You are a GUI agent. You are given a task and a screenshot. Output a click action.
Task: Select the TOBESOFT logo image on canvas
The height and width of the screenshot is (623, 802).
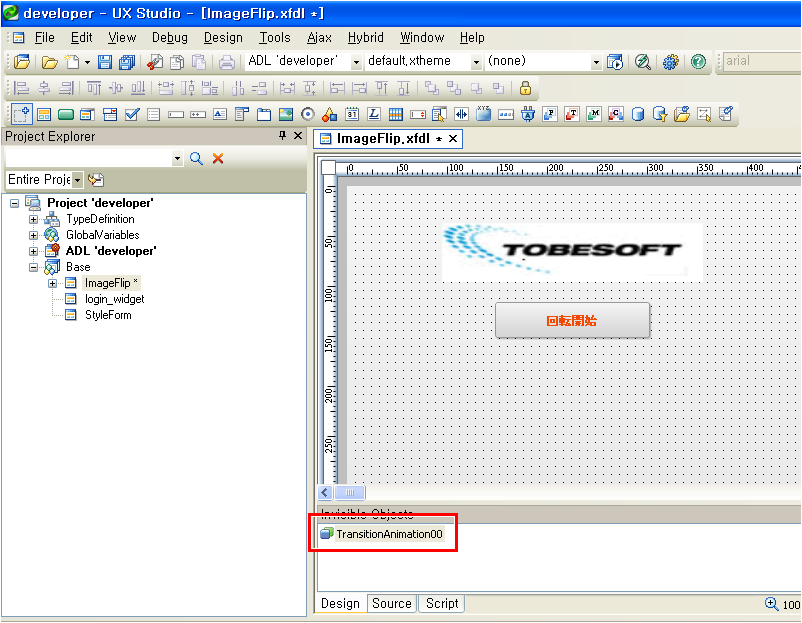[572, 251]
